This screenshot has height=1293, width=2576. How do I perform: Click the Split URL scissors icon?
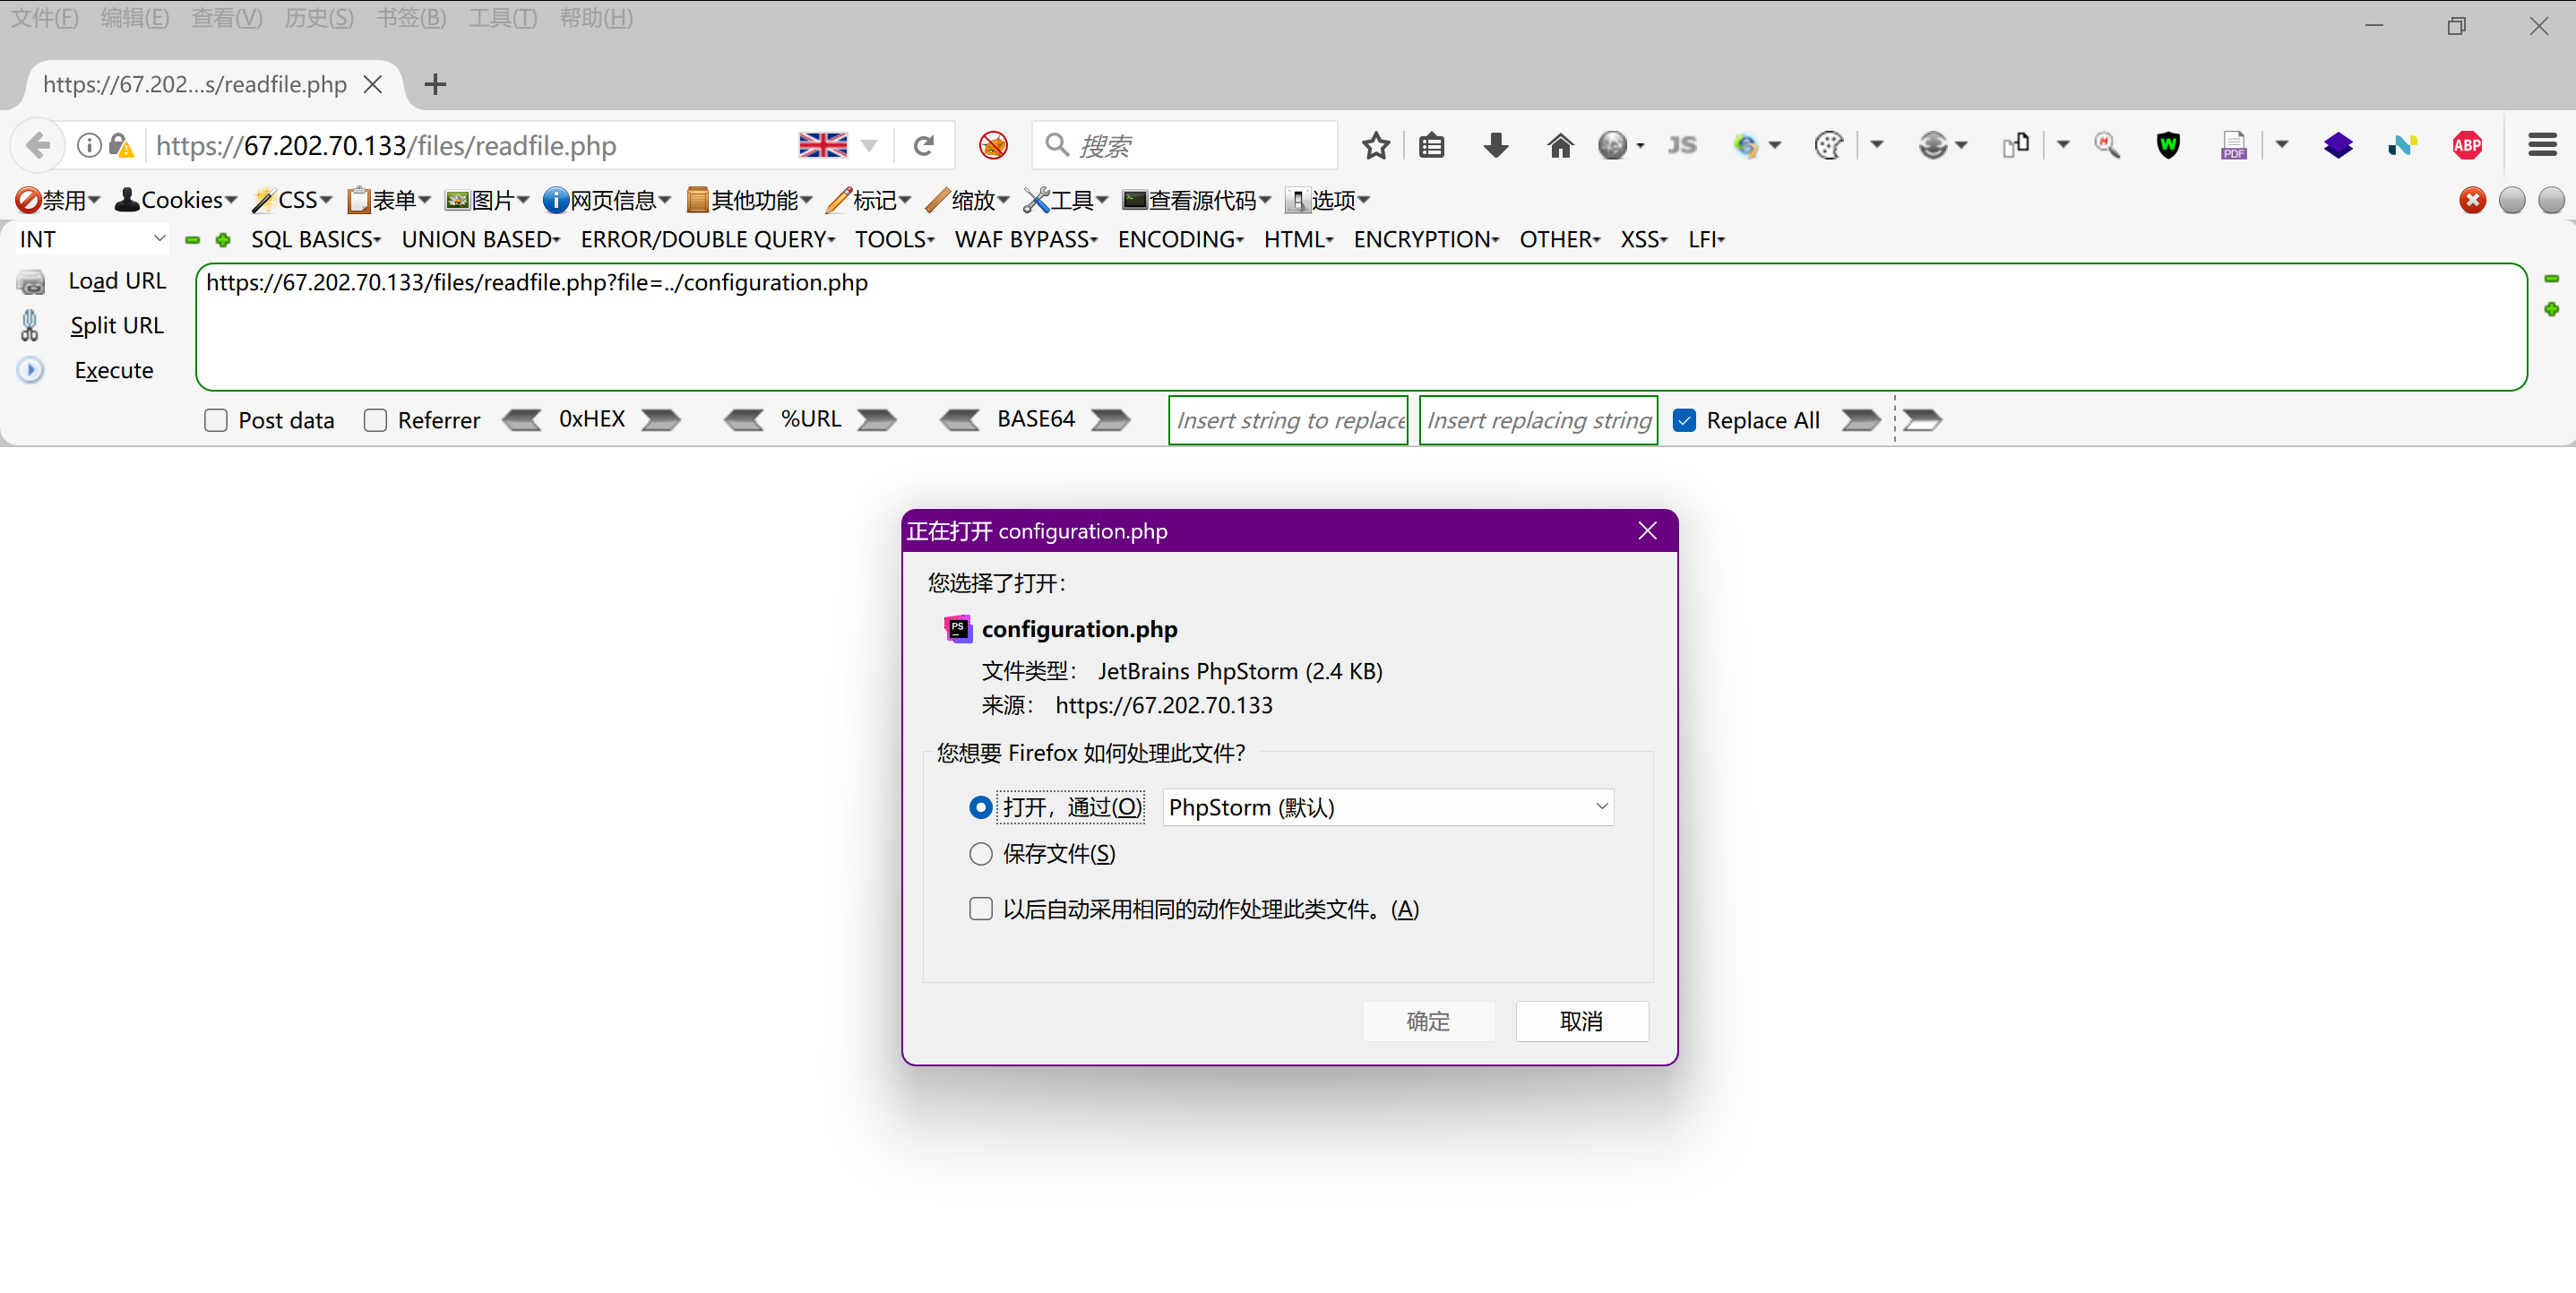click(x=30, y=326)
